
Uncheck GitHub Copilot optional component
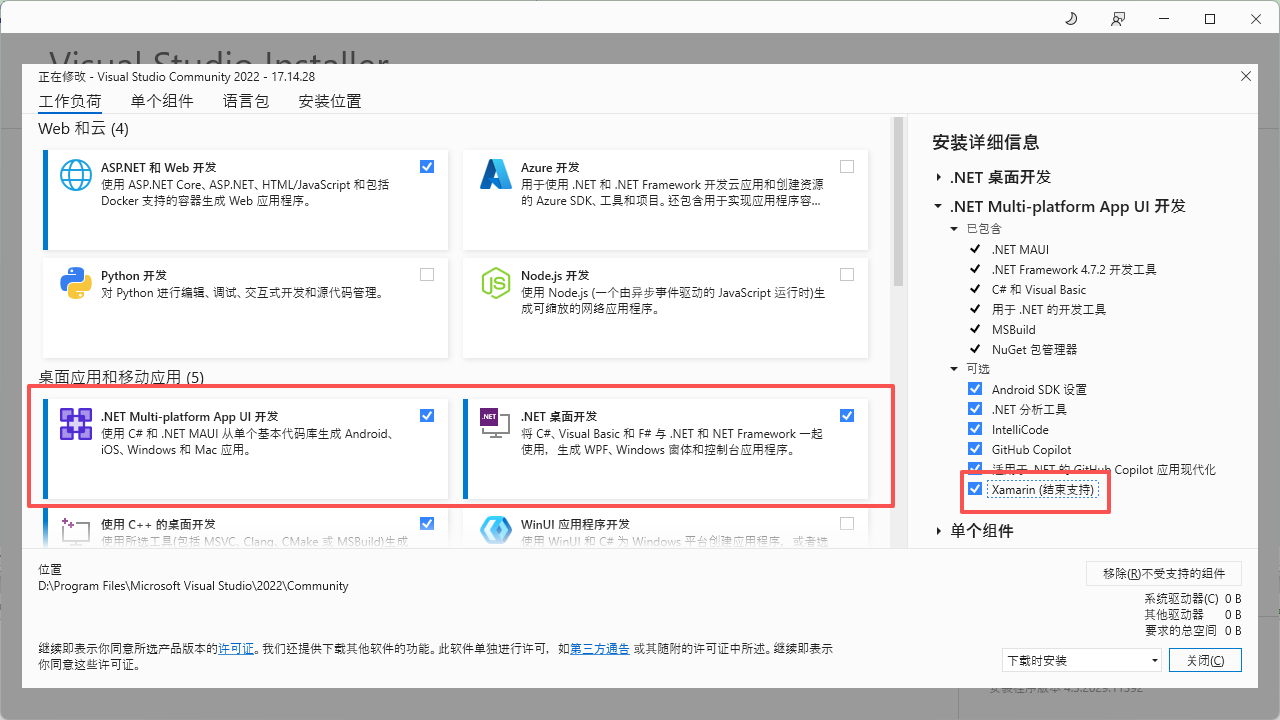(x=975, y=449)
